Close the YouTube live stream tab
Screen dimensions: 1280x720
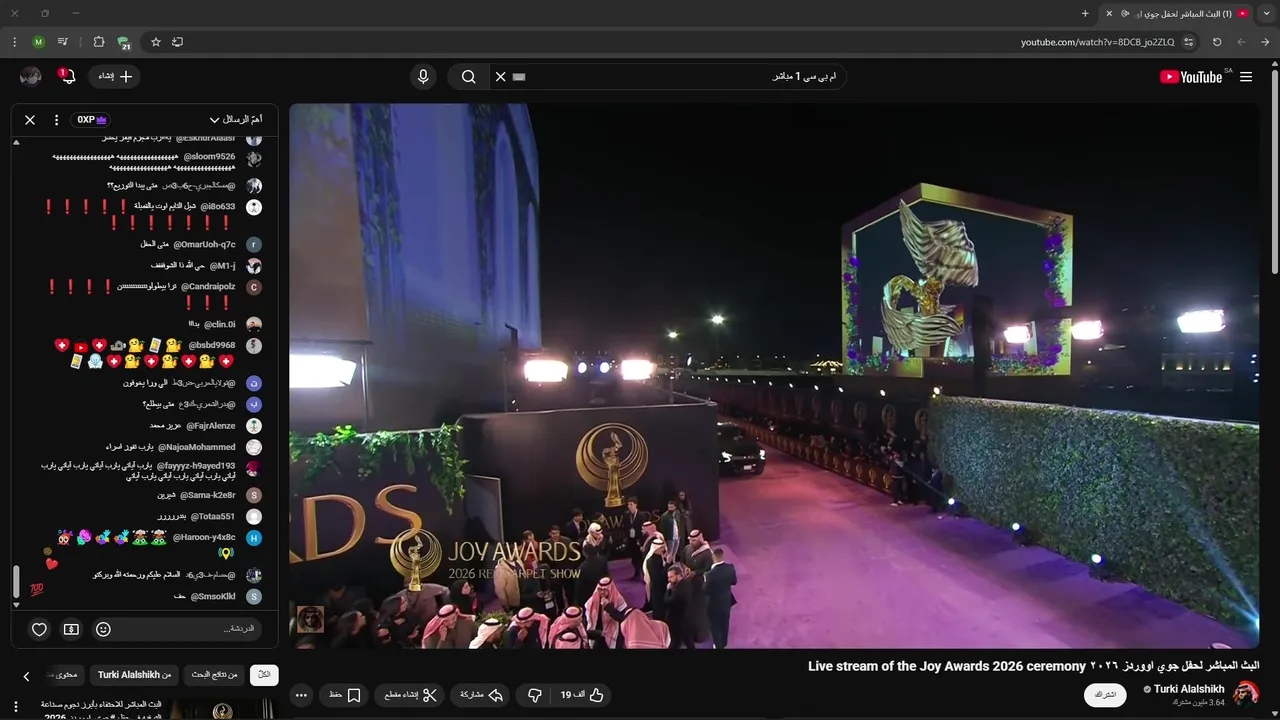click(1109, 13)
